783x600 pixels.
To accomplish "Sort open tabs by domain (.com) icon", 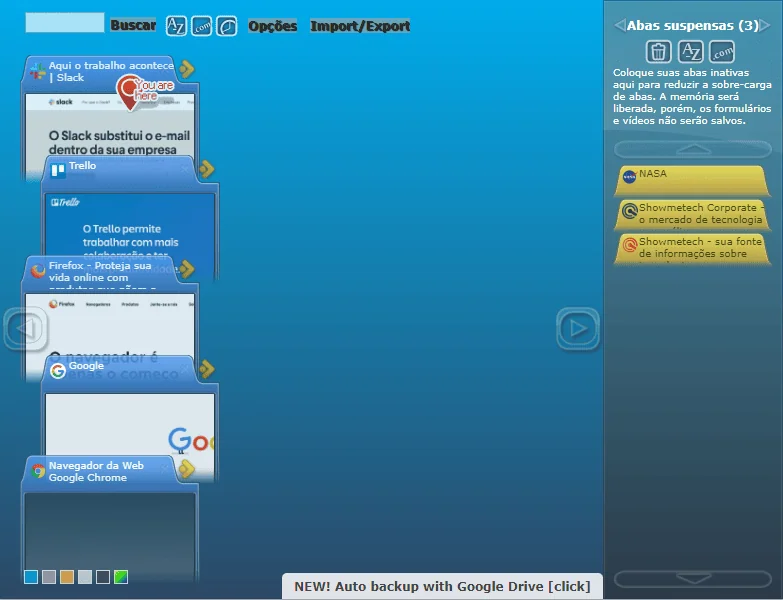I will (x=202, y=26).
